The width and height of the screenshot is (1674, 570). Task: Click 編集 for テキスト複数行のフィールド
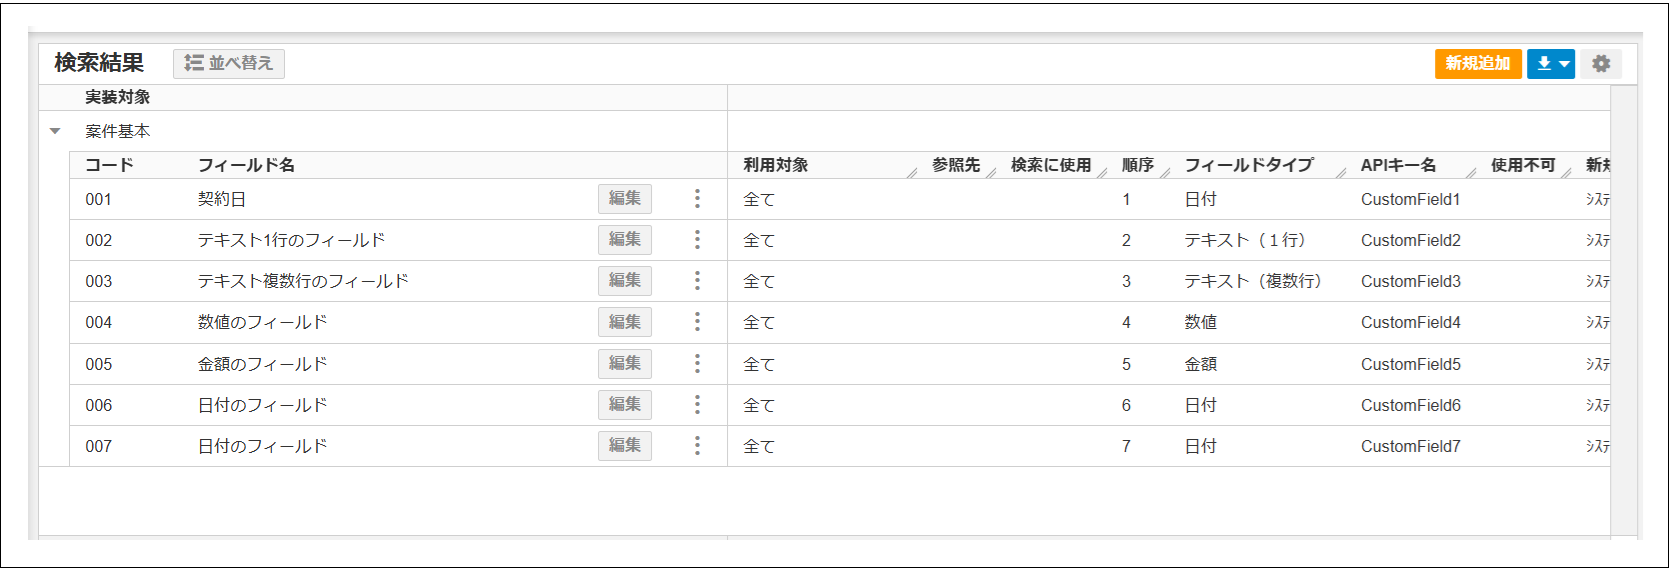[x=625, y=281]
